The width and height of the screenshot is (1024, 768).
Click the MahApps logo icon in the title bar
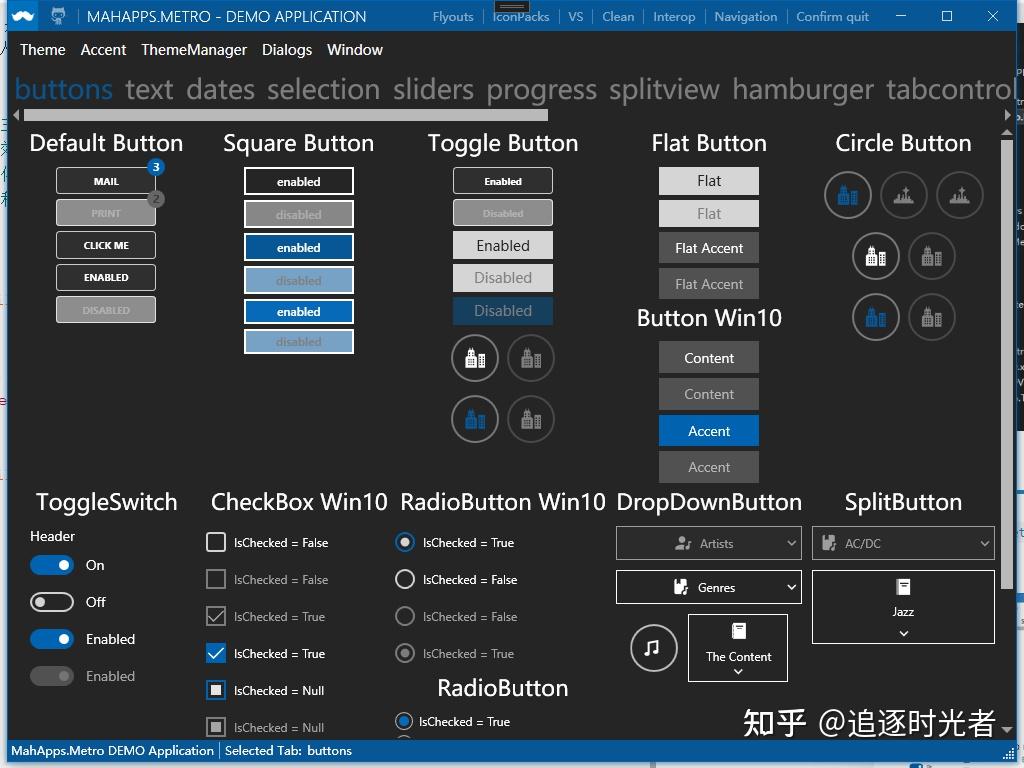pyautogui.click(x=23, y=16)
